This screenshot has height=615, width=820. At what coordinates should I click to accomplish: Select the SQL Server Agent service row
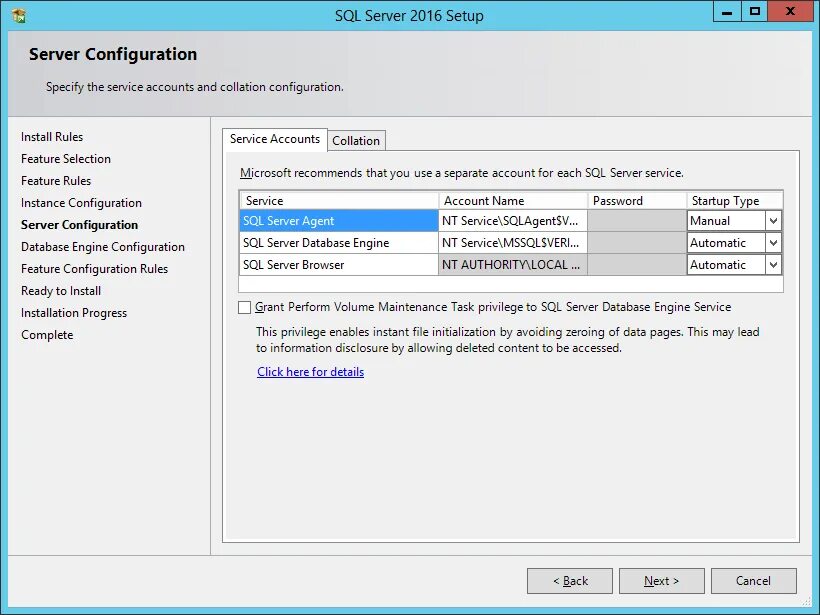pos(339,221)
